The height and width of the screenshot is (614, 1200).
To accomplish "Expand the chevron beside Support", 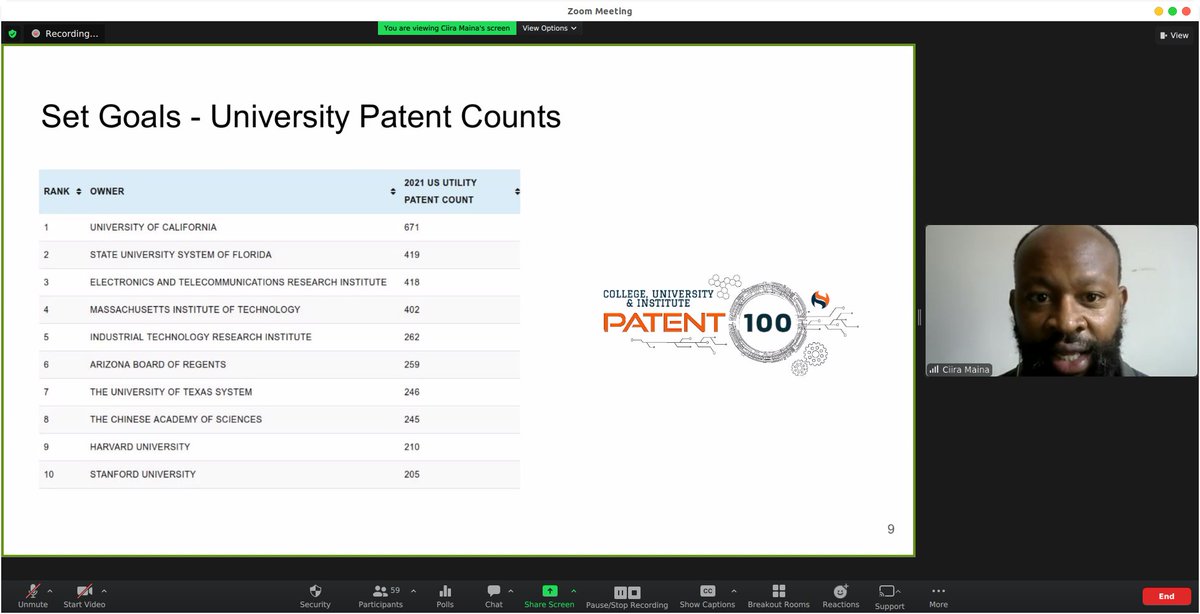I will [898, 590].
